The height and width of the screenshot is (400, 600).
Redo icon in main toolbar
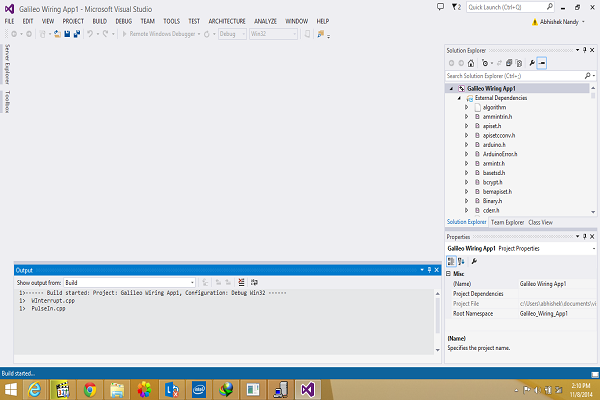[106, 34]
